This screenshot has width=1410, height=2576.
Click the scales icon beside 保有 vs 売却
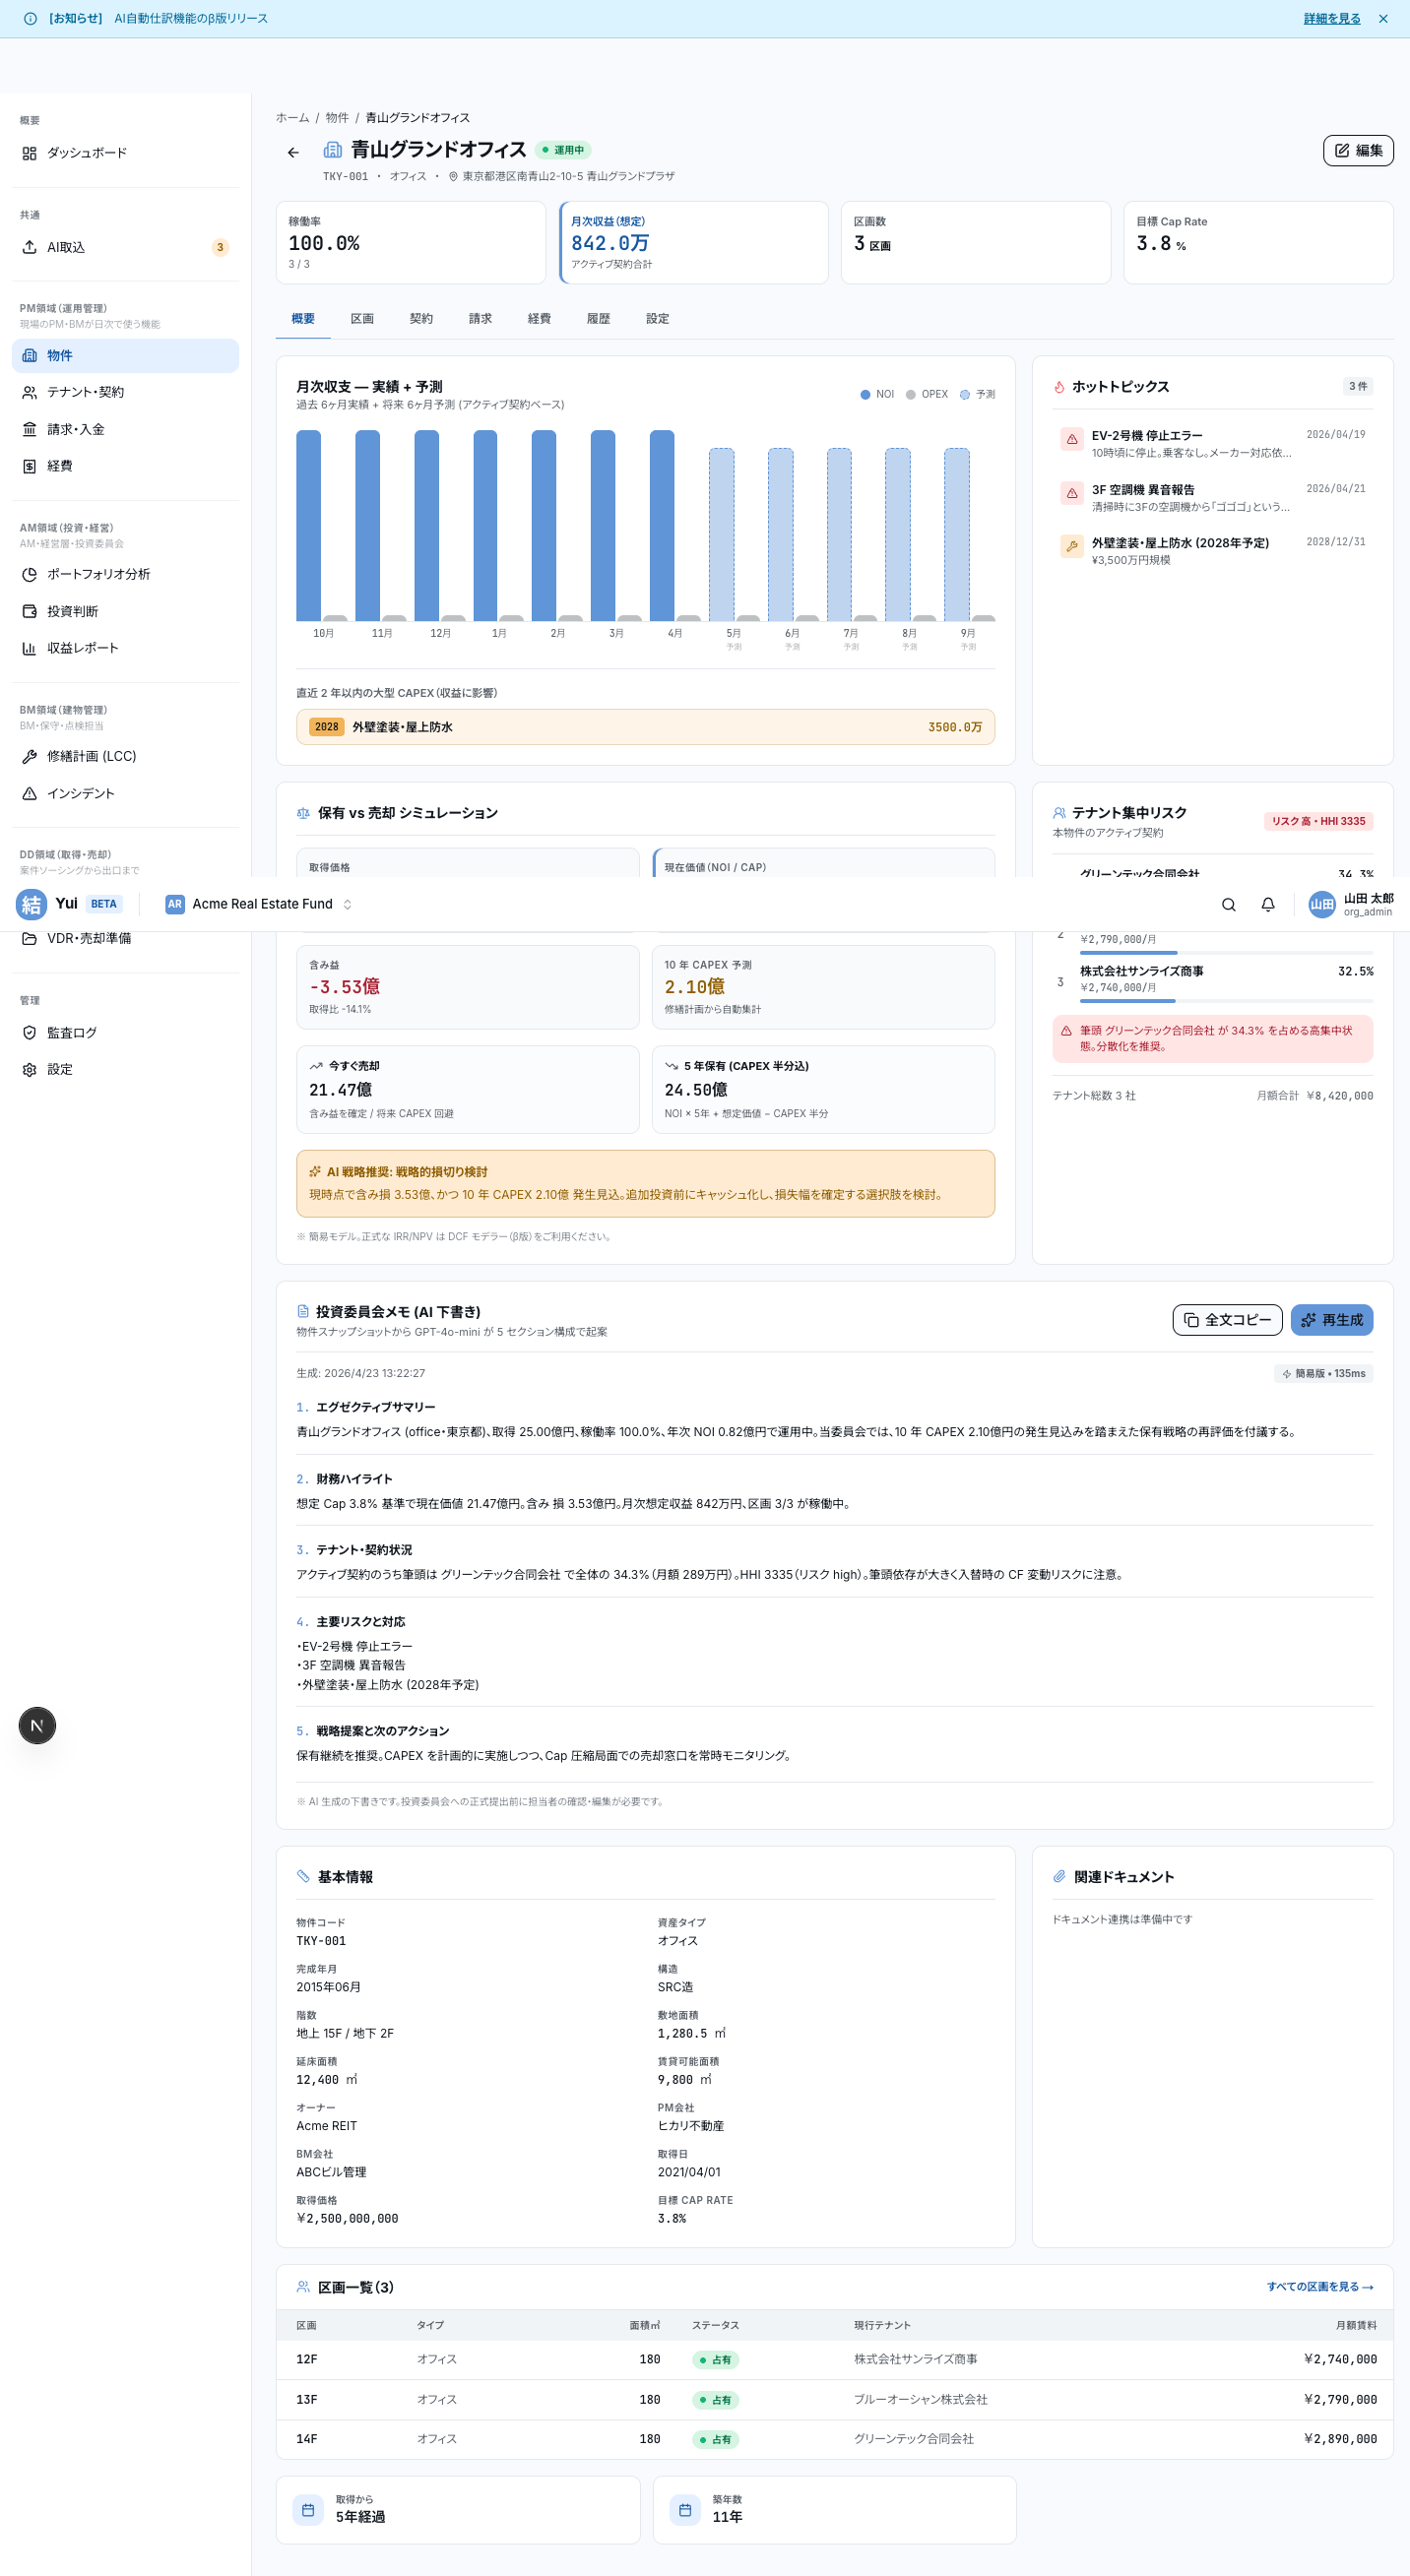303,813
